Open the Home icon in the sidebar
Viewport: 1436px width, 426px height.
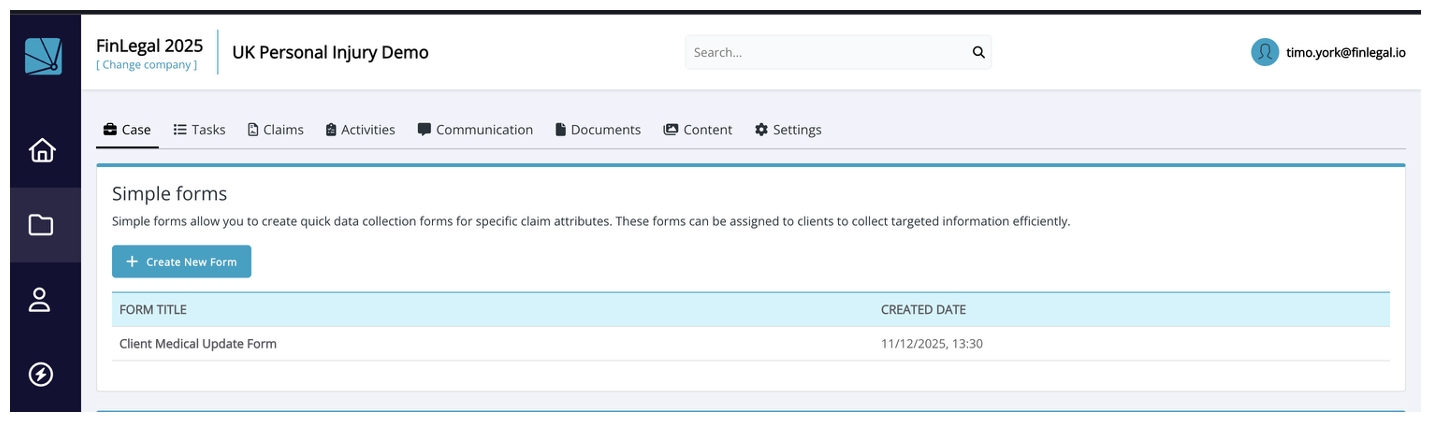42,150
